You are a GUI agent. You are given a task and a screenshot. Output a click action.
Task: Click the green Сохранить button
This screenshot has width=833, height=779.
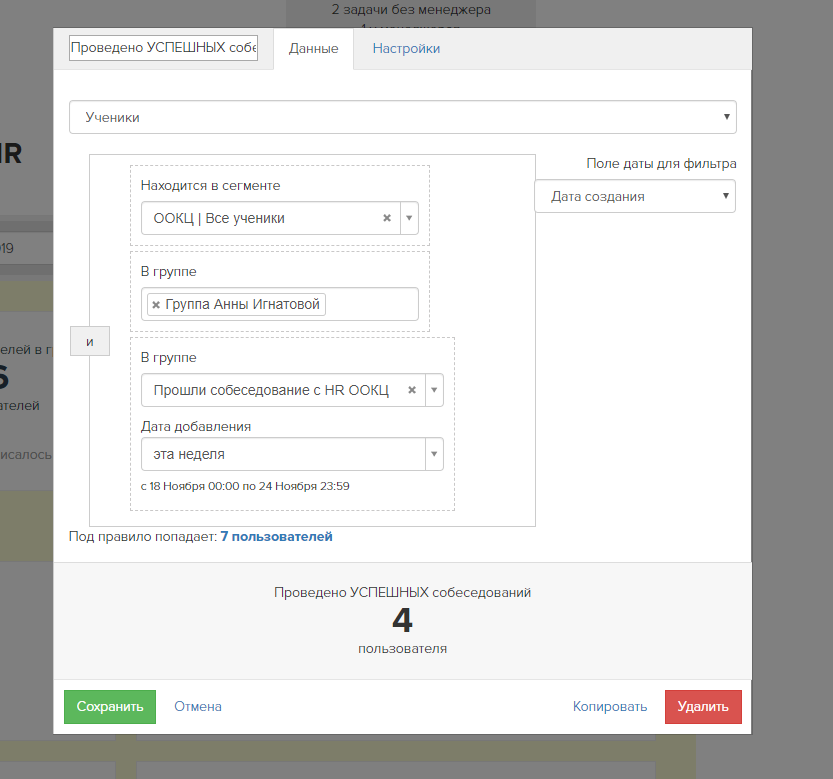pos(110,707)
